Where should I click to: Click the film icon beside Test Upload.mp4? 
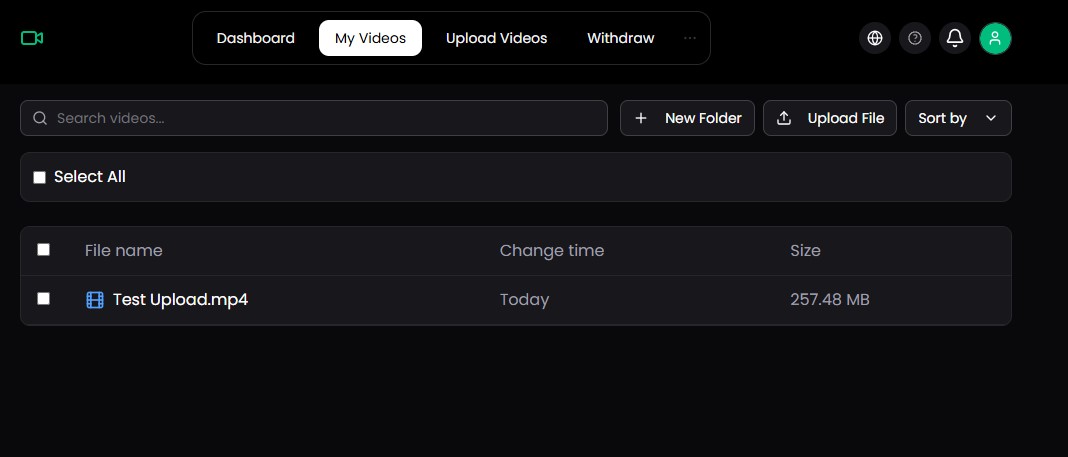95,300
